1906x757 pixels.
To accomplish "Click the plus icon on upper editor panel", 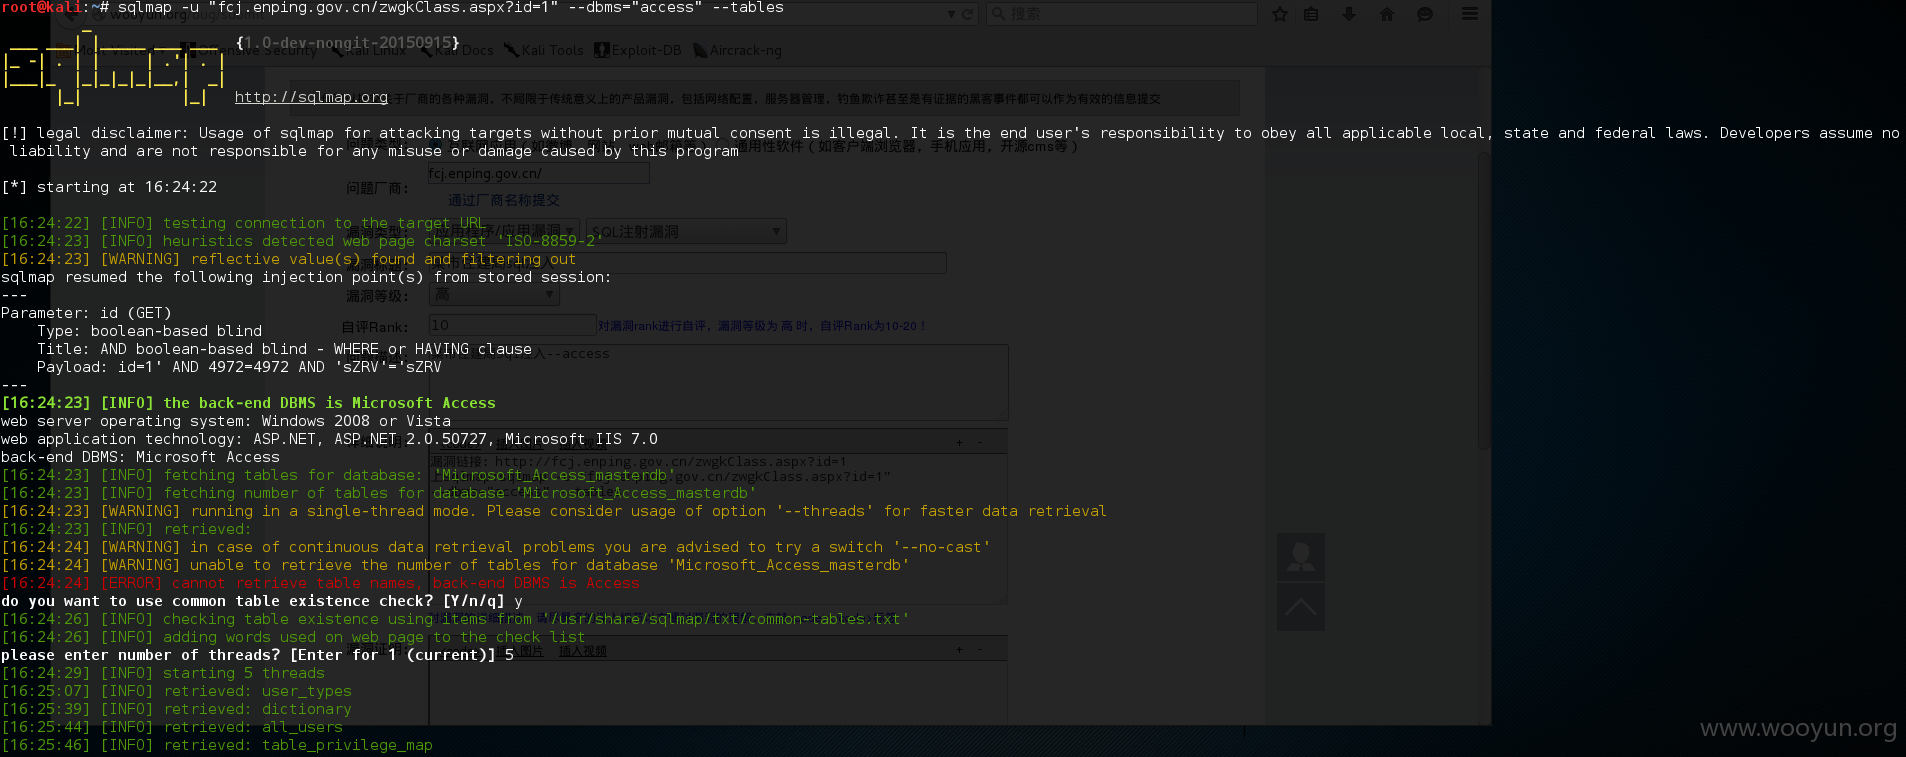I will pyautogui.click(x=960, y=442).
